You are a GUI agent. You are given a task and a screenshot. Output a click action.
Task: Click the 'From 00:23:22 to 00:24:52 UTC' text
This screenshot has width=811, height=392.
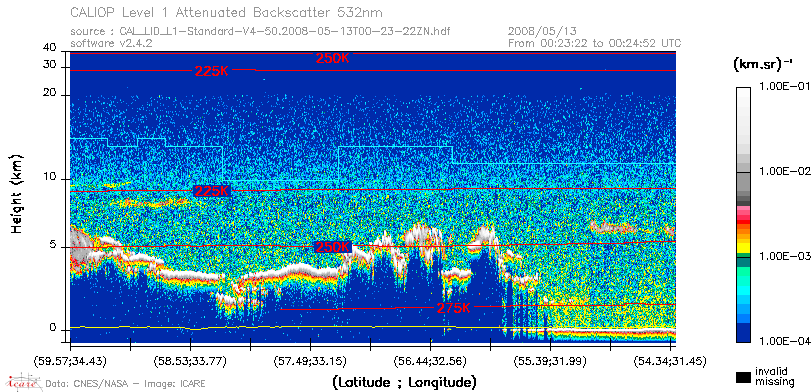point(595,43)
